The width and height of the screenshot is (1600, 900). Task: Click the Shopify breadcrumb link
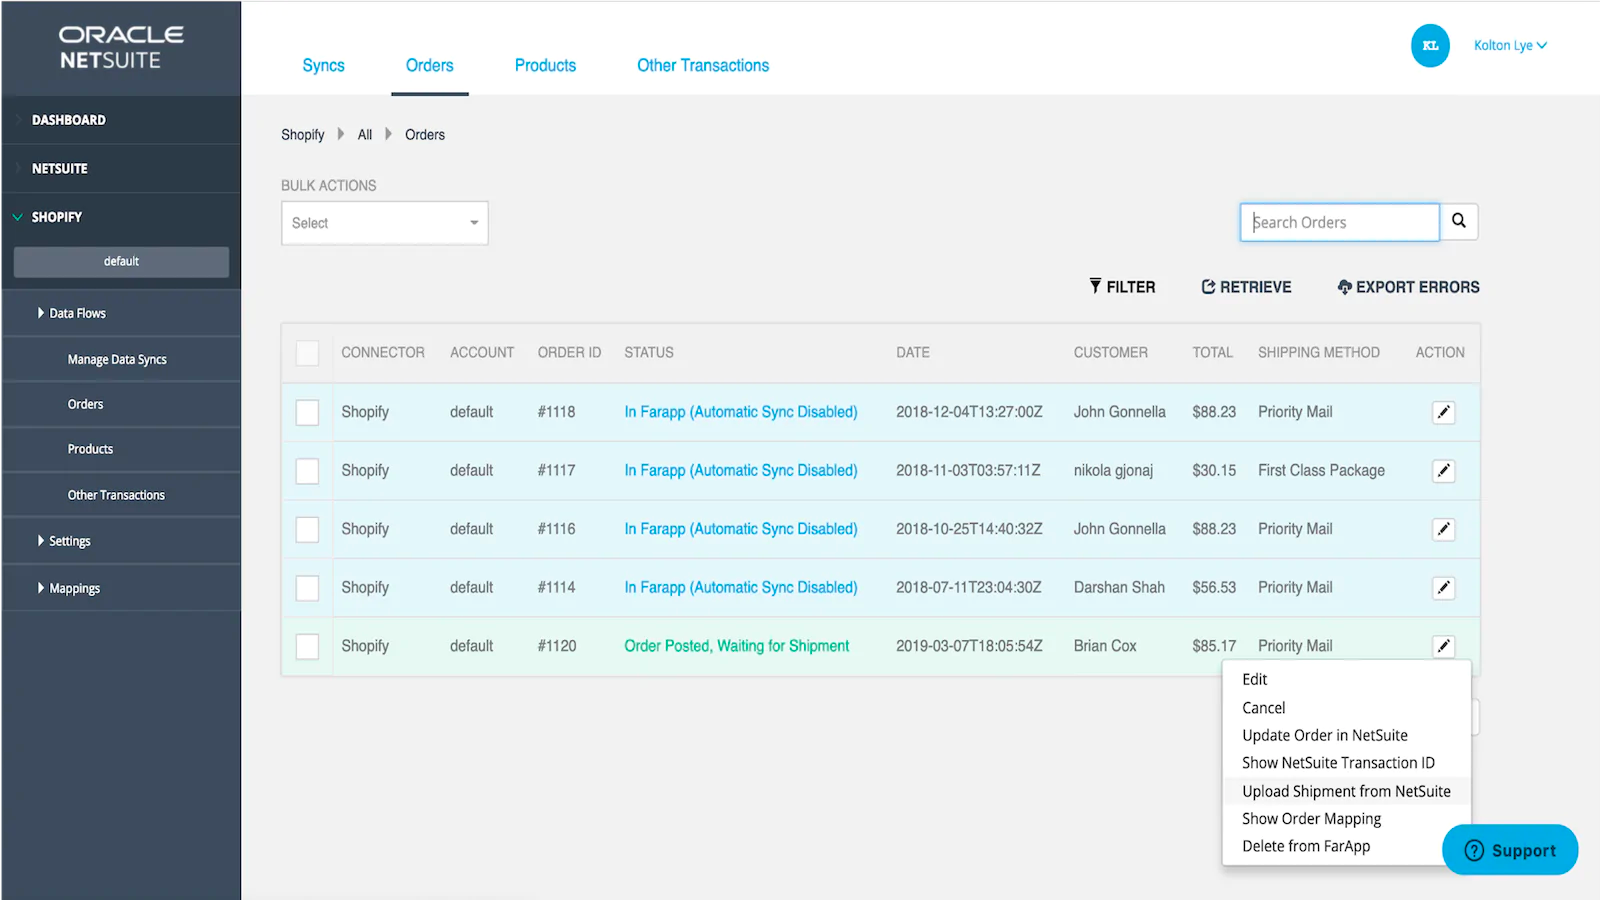coord(303,135)
